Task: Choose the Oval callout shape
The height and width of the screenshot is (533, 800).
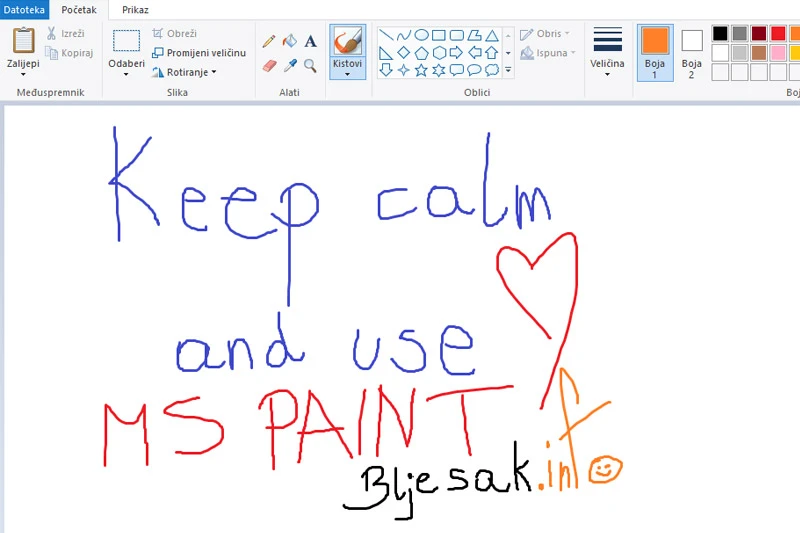Action: 474,70
